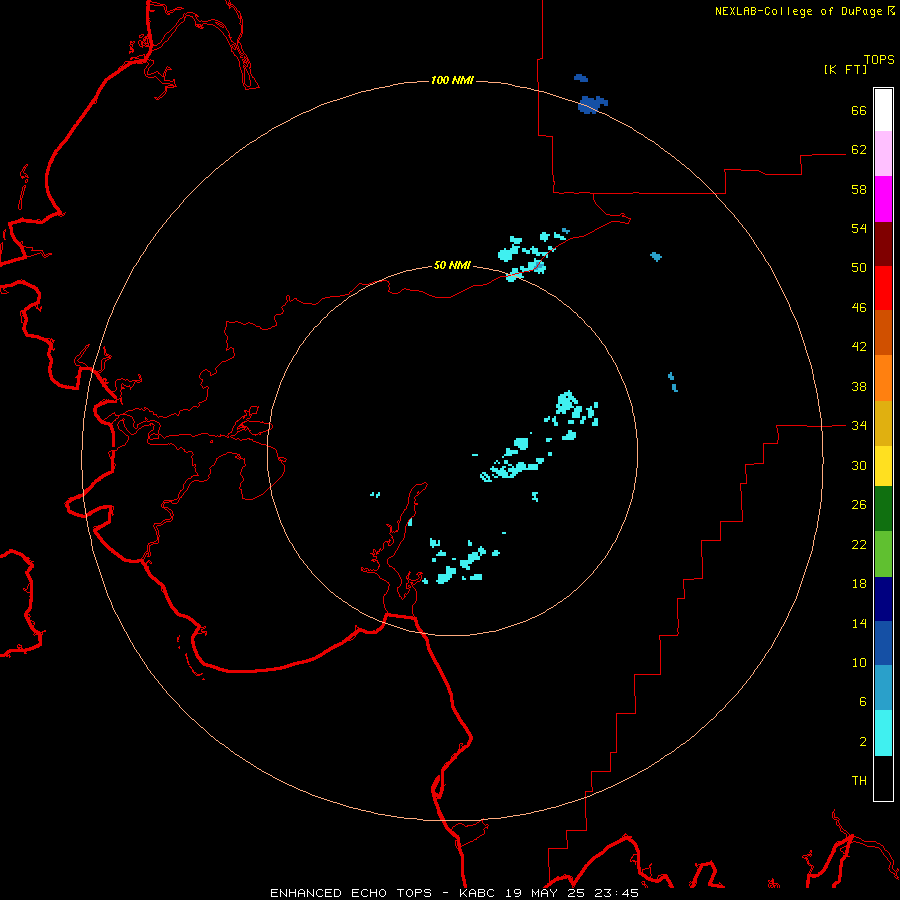Select the 38 legend value
The image size is (900, 900).
point(859,386)
